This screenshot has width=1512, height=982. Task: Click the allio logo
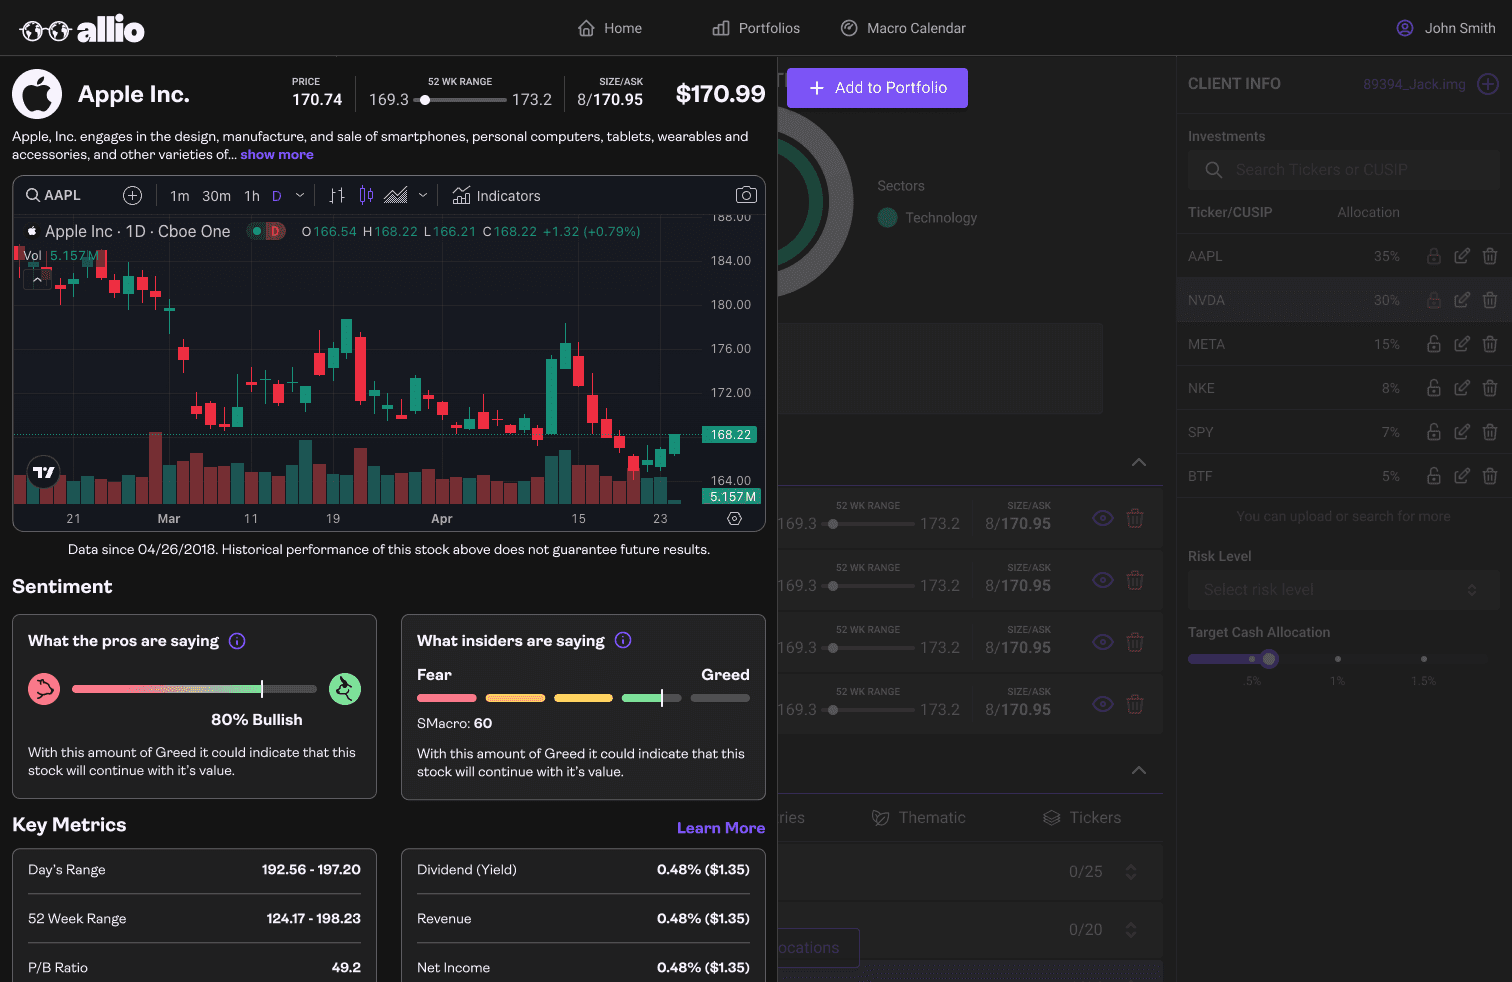point(82,29)
